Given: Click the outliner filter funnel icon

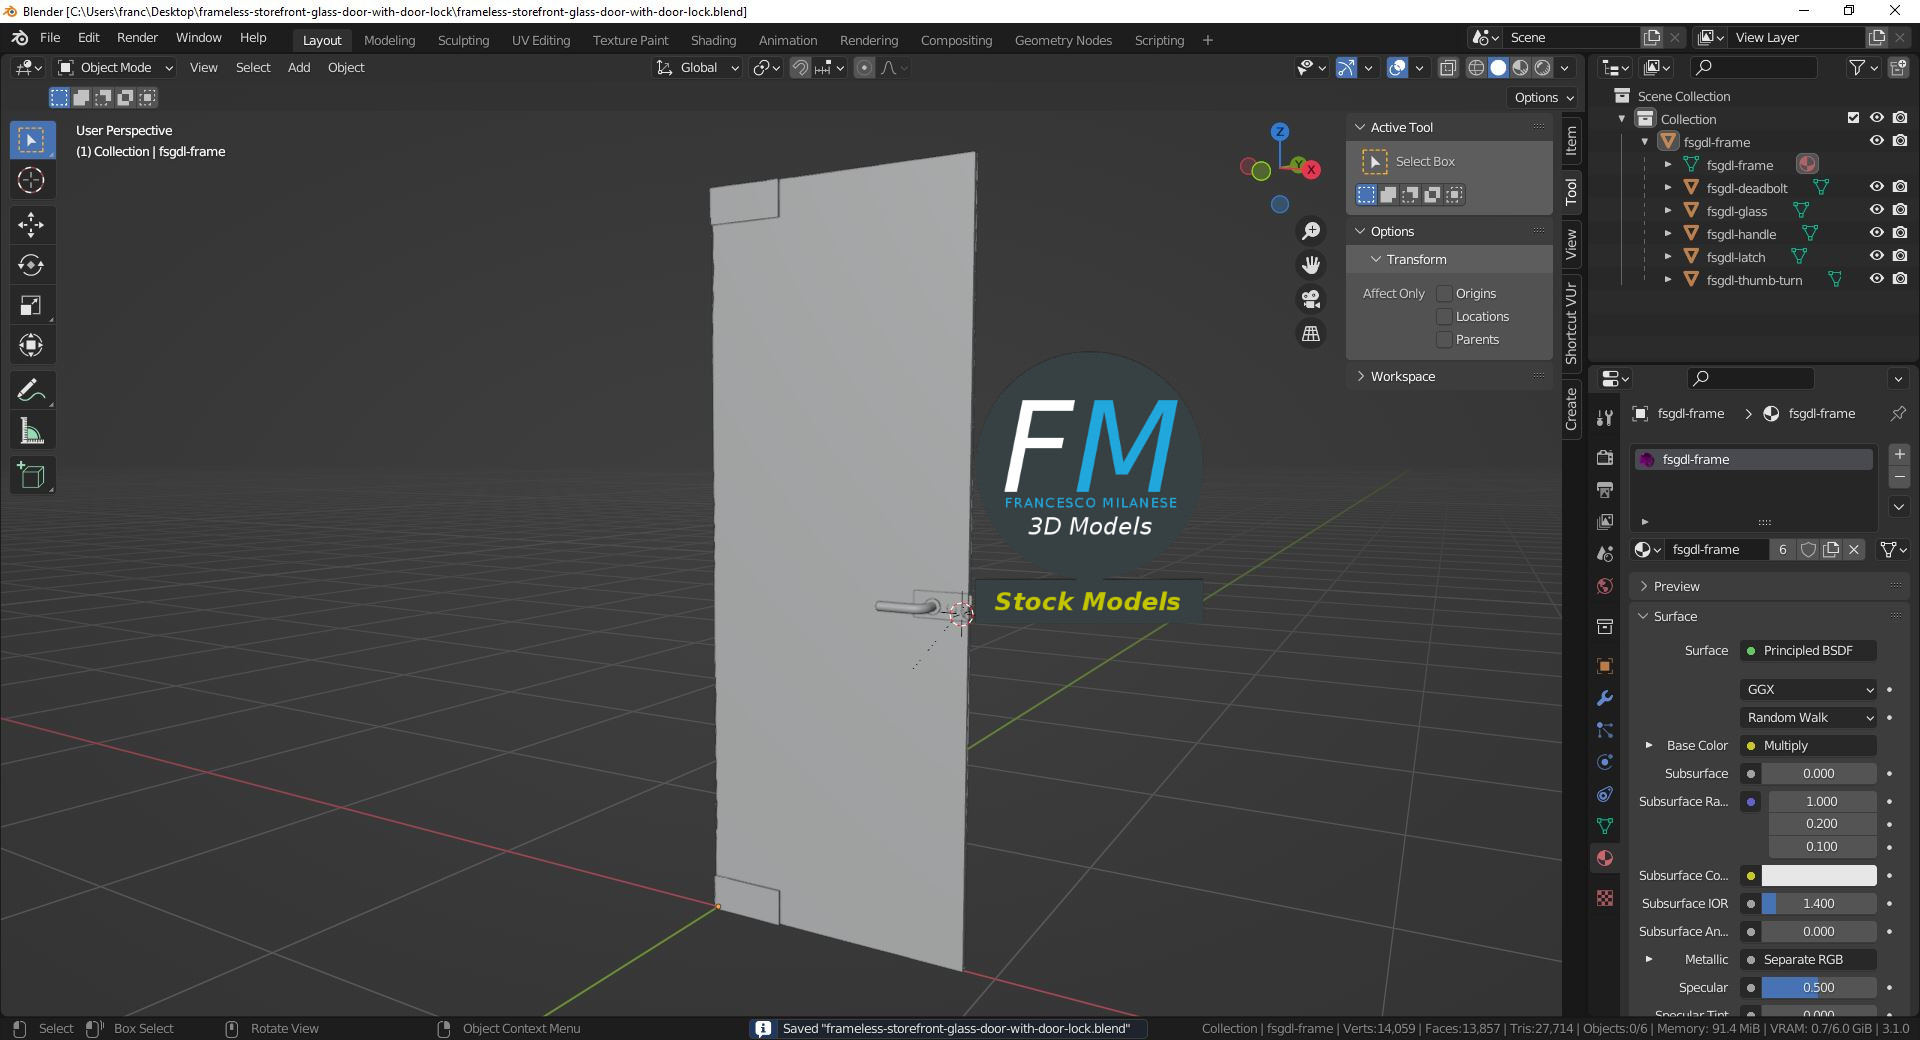Looking at the screenshot, I should pos(1862,67).
